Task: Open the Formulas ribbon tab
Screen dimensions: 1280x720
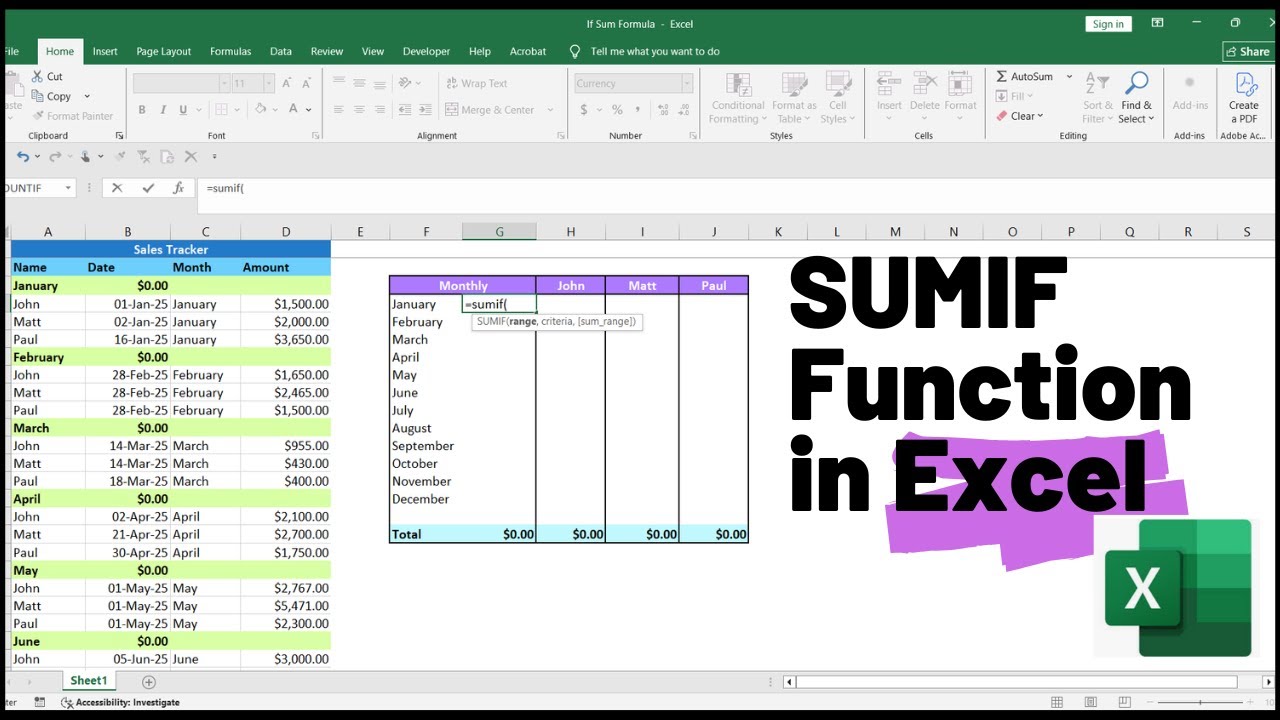Action: 230,51
